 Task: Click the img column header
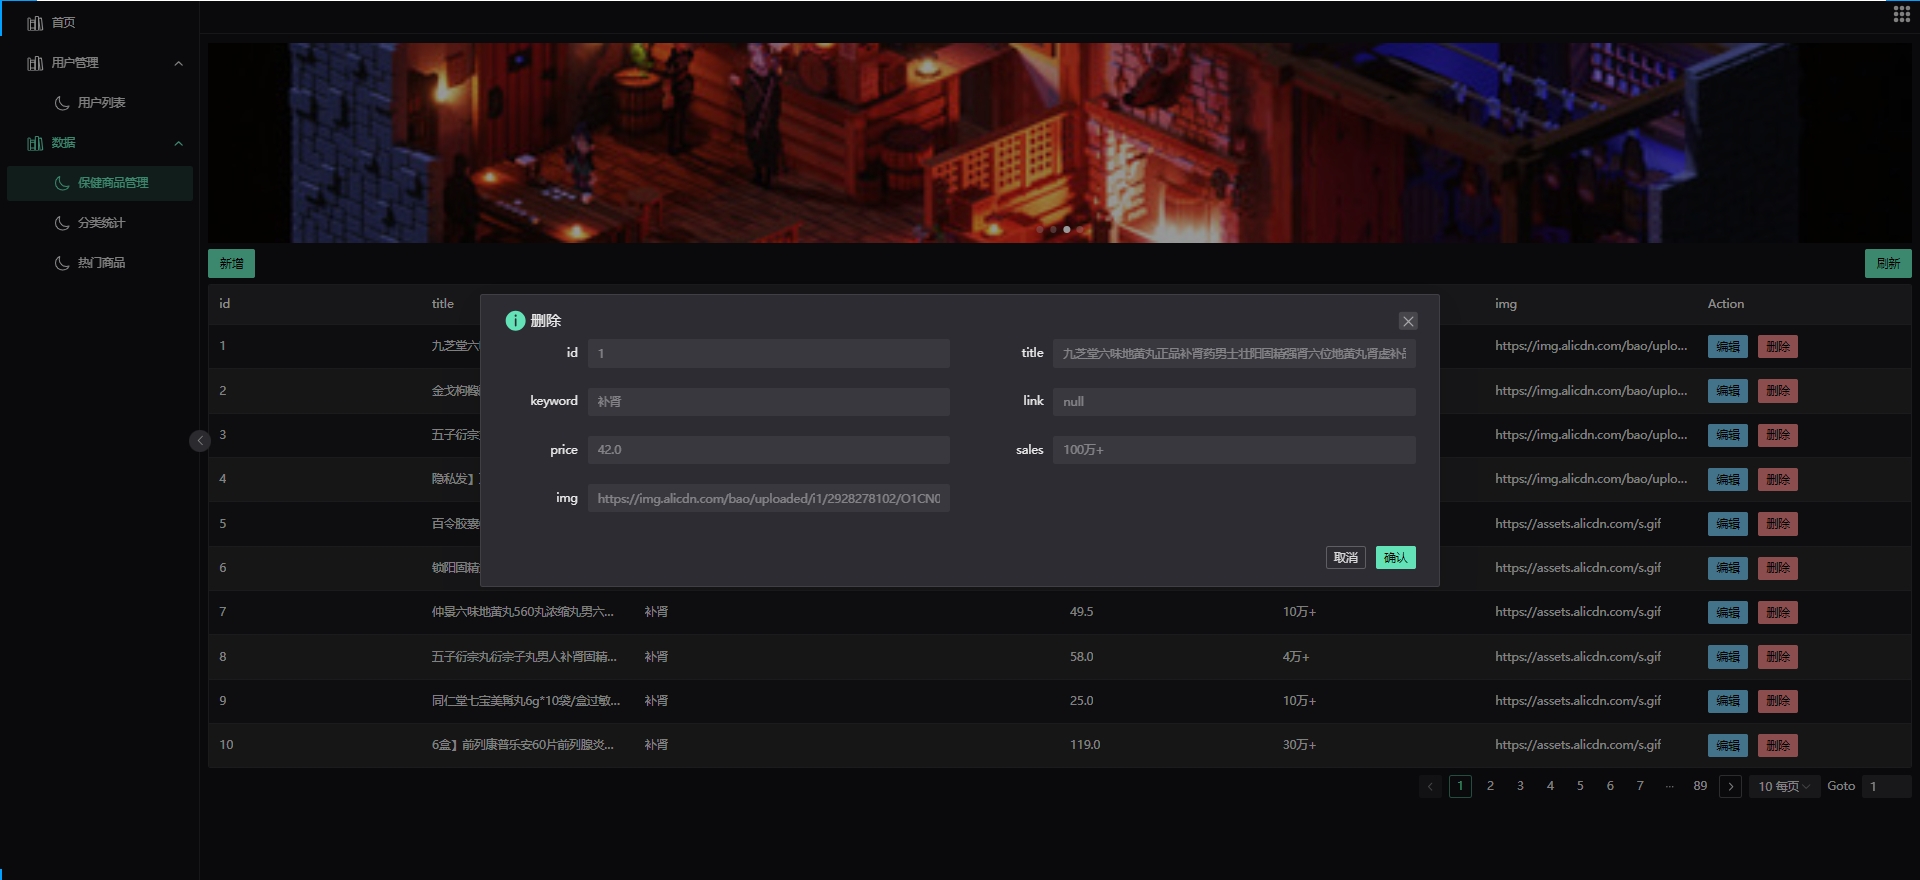[x=1505, y=304]
